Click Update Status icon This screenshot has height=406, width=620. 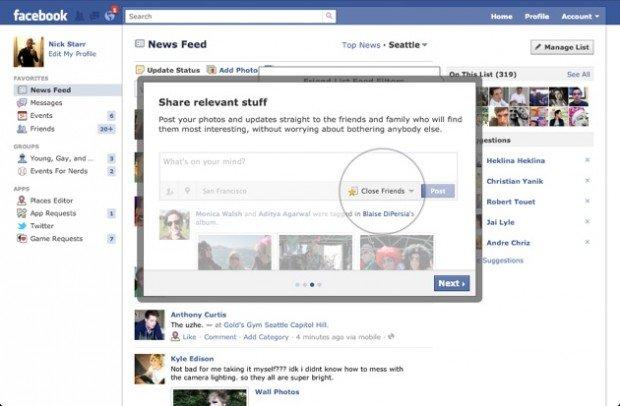[140, 70]
